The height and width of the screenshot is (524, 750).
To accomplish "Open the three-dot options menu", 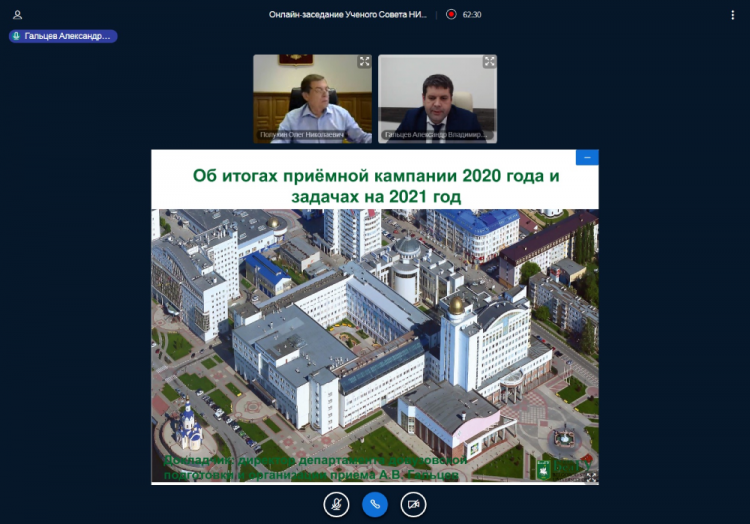I will (732, 15).
